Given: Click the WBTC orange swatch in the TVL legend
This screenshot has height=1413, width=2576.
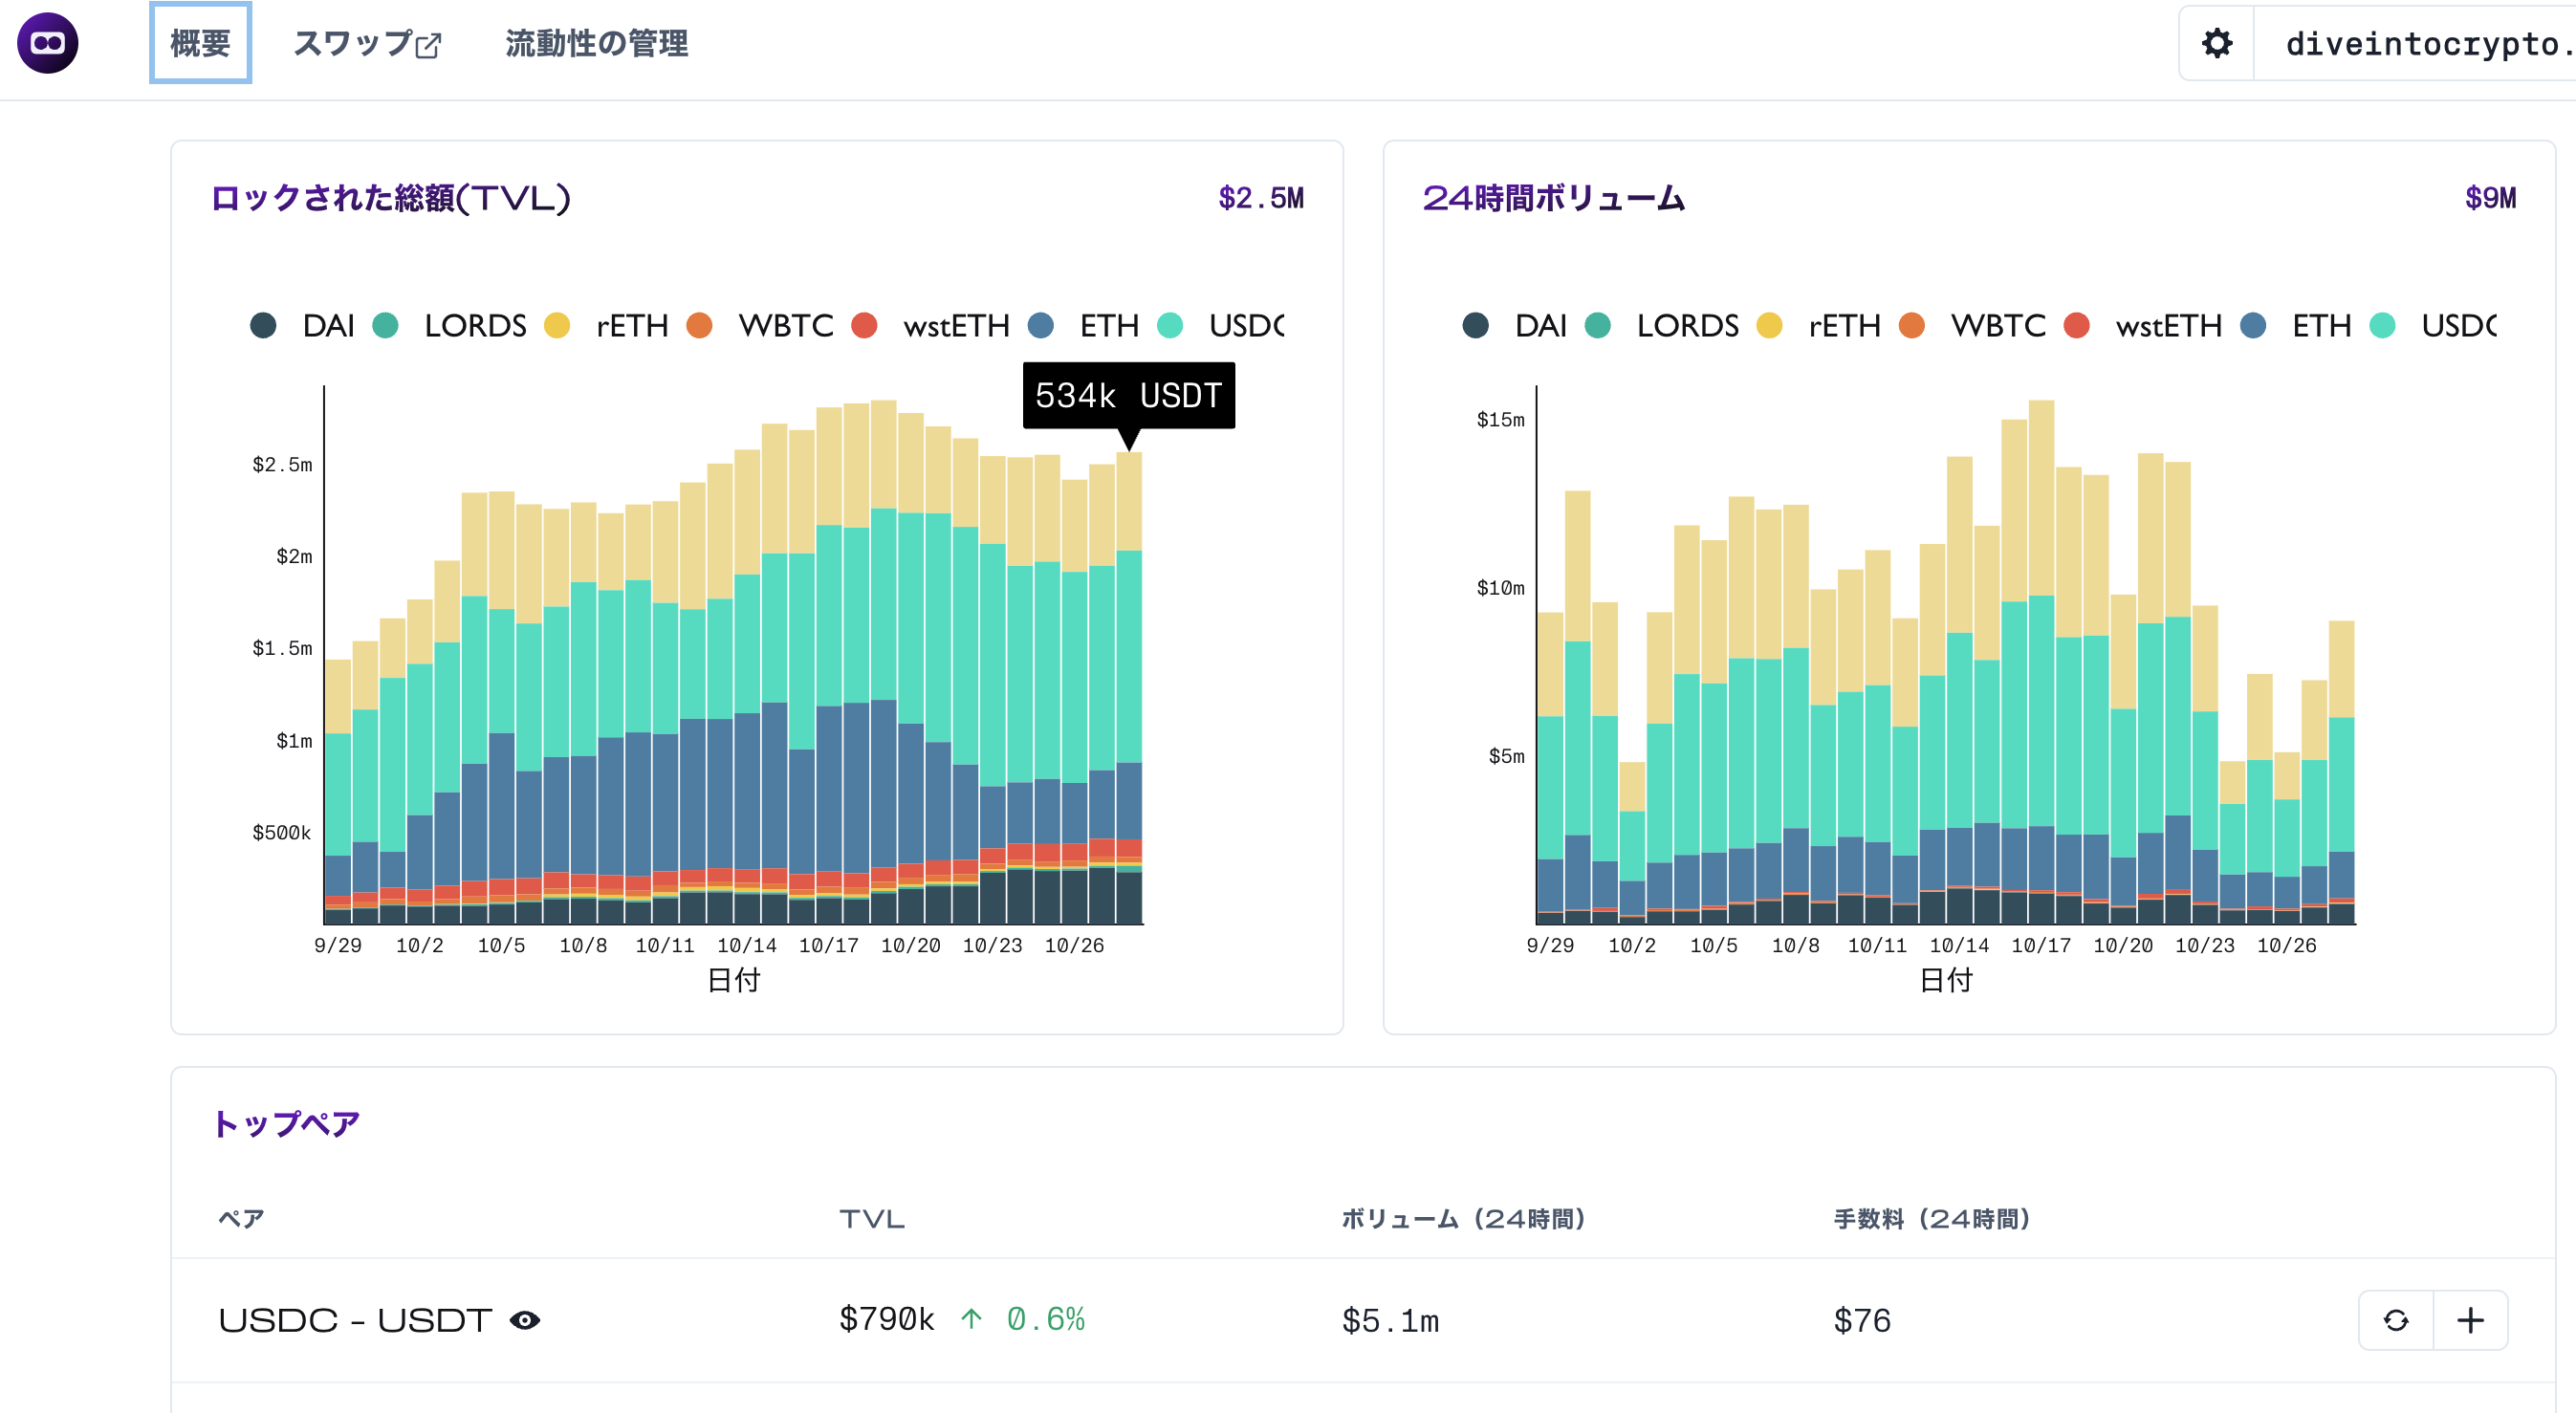Looking at the screenshot, I should pos(699,325).
